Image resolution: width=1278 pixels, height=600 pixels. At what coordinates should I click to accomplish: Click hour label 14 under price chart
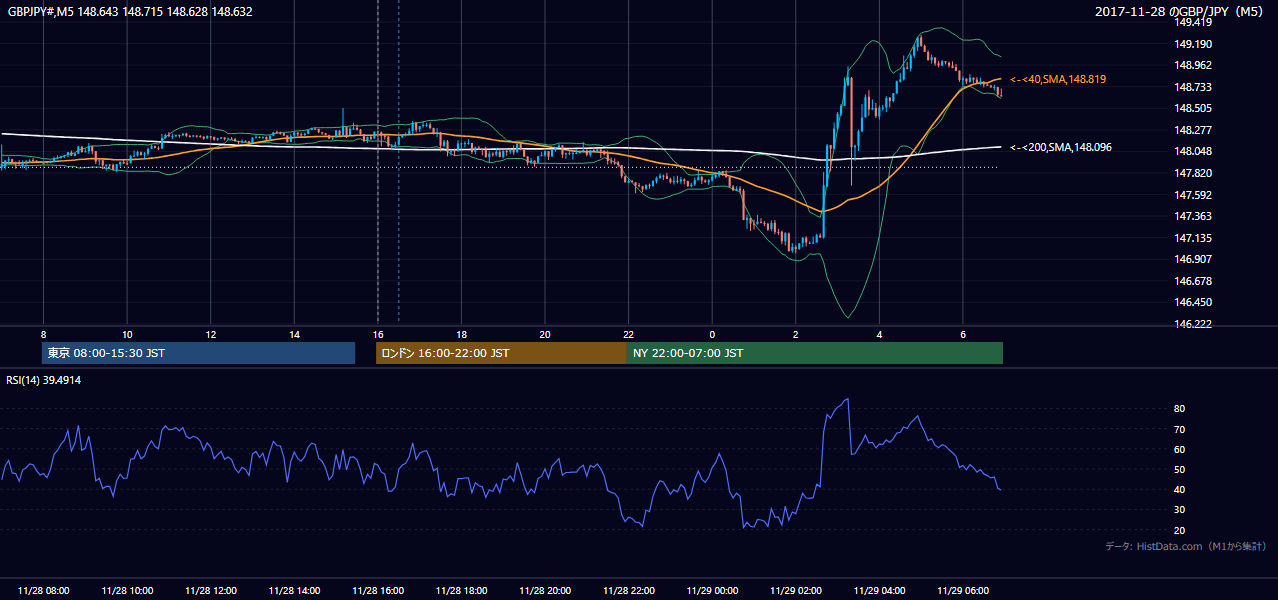[294, 334]
